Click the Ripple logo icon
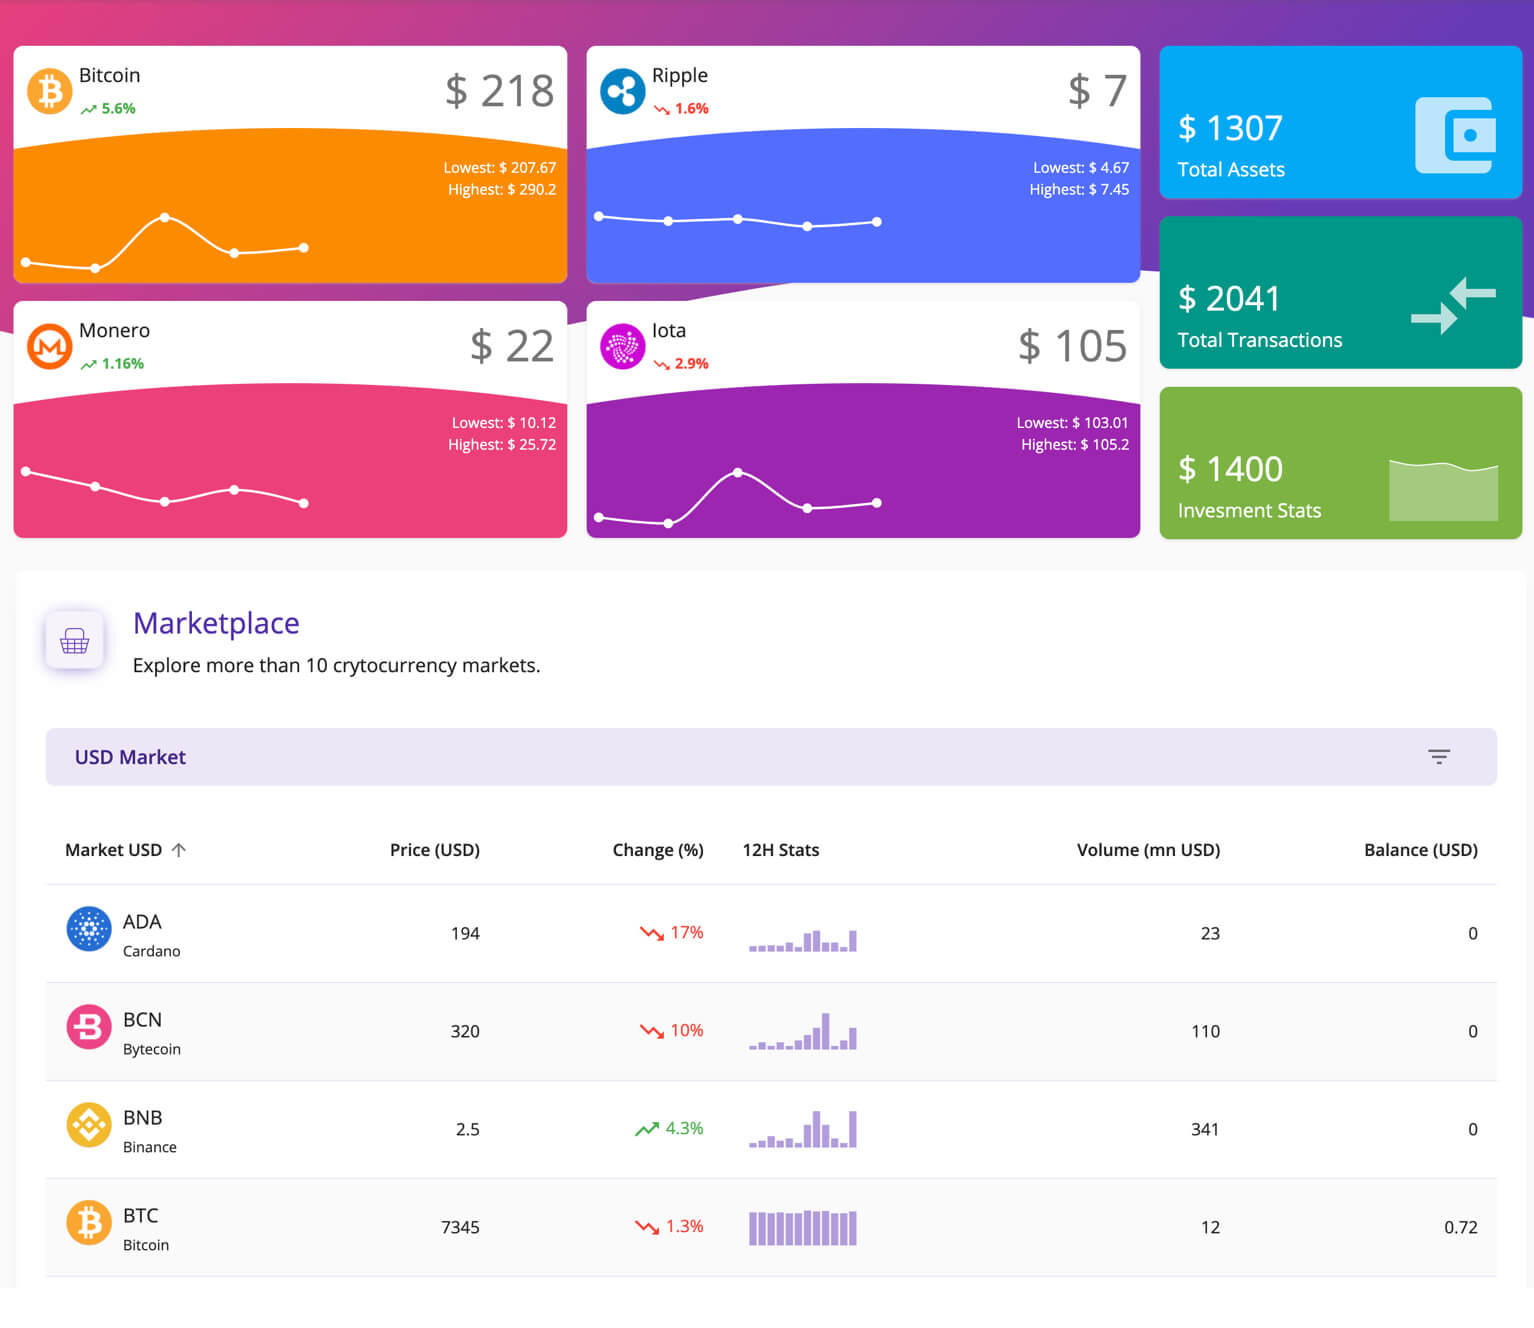The image size is (1534, 1328). 622,91
